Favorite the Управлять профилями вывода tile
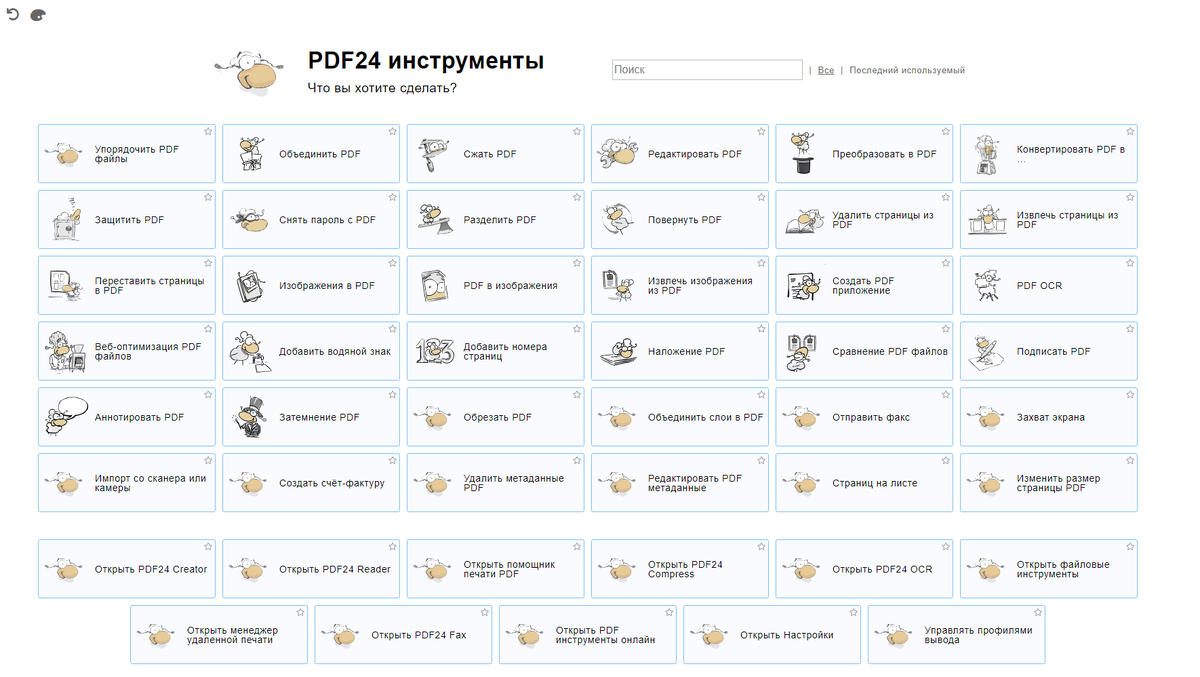Image resolution: width=1200 pixels, height=677 pixels. point(1038,612)
